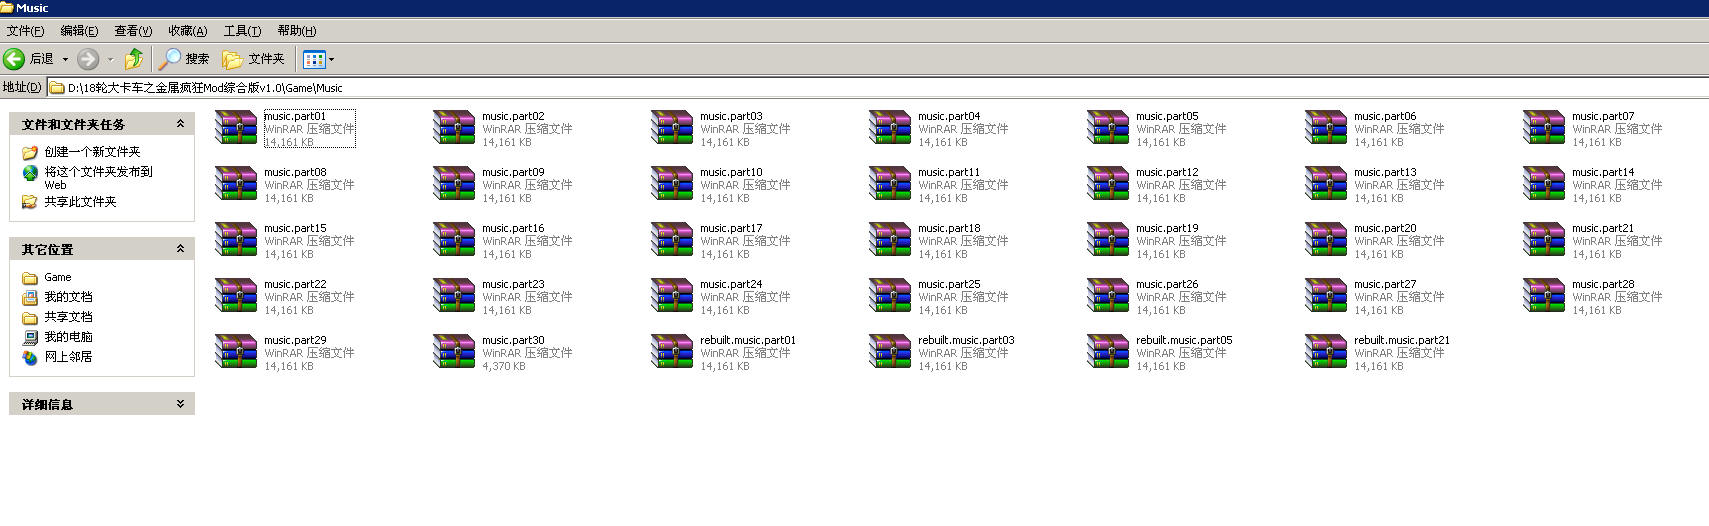The image size is (1709, 526).
Task: Select the rebuilt.music.part03 archive icon
Action: tap(890, 352)
